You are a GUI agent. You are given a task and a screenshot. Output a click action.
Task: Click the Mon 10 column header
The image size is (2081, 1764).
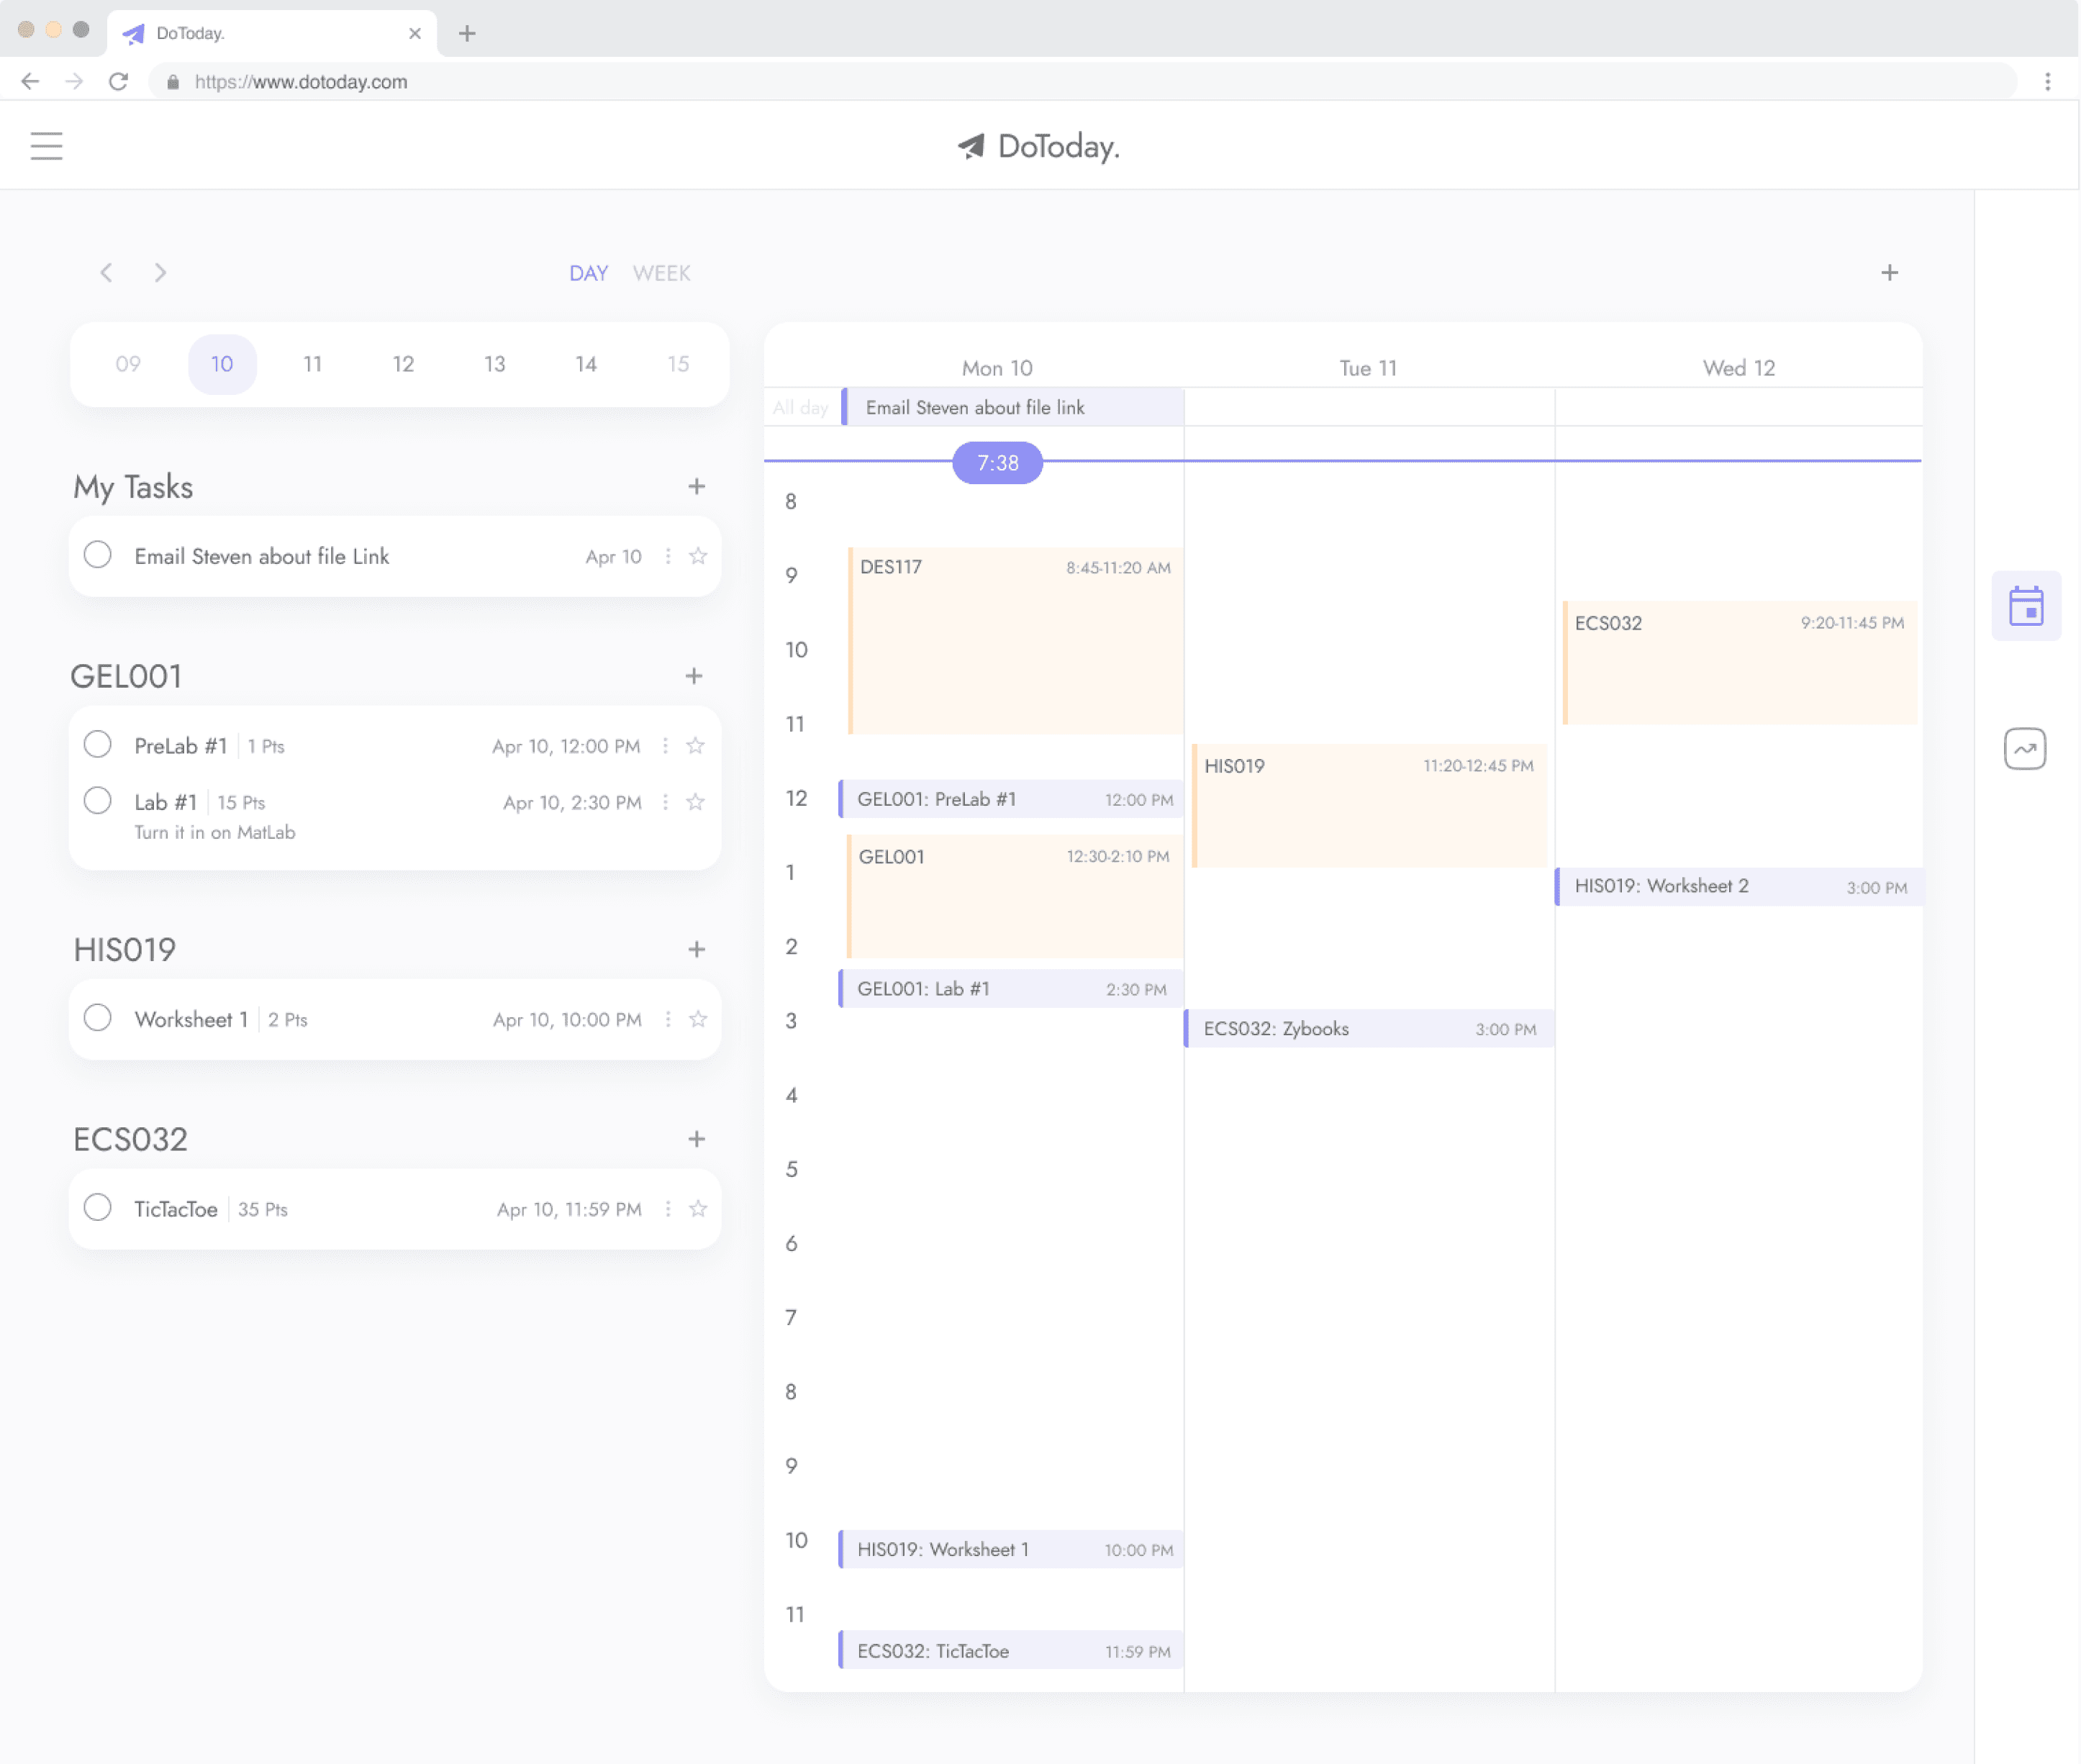click(x=997, y=368)
